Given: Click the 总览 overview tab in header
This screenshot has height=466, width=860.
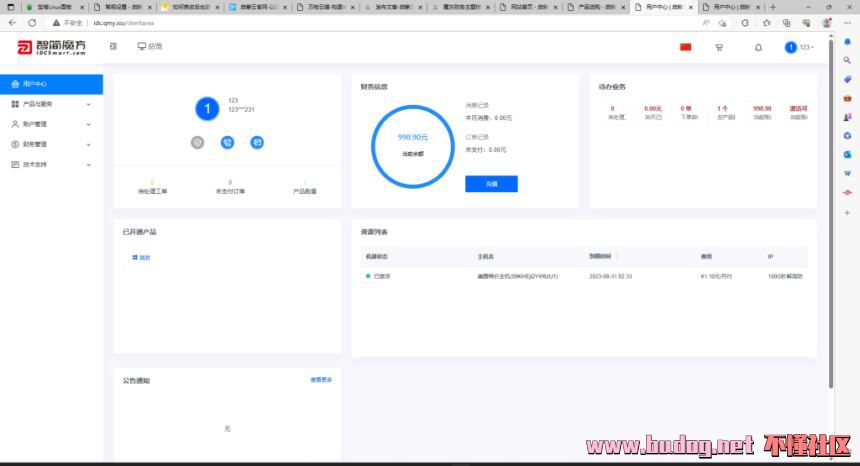Looking at the screenshot, I should click(150, 46).
